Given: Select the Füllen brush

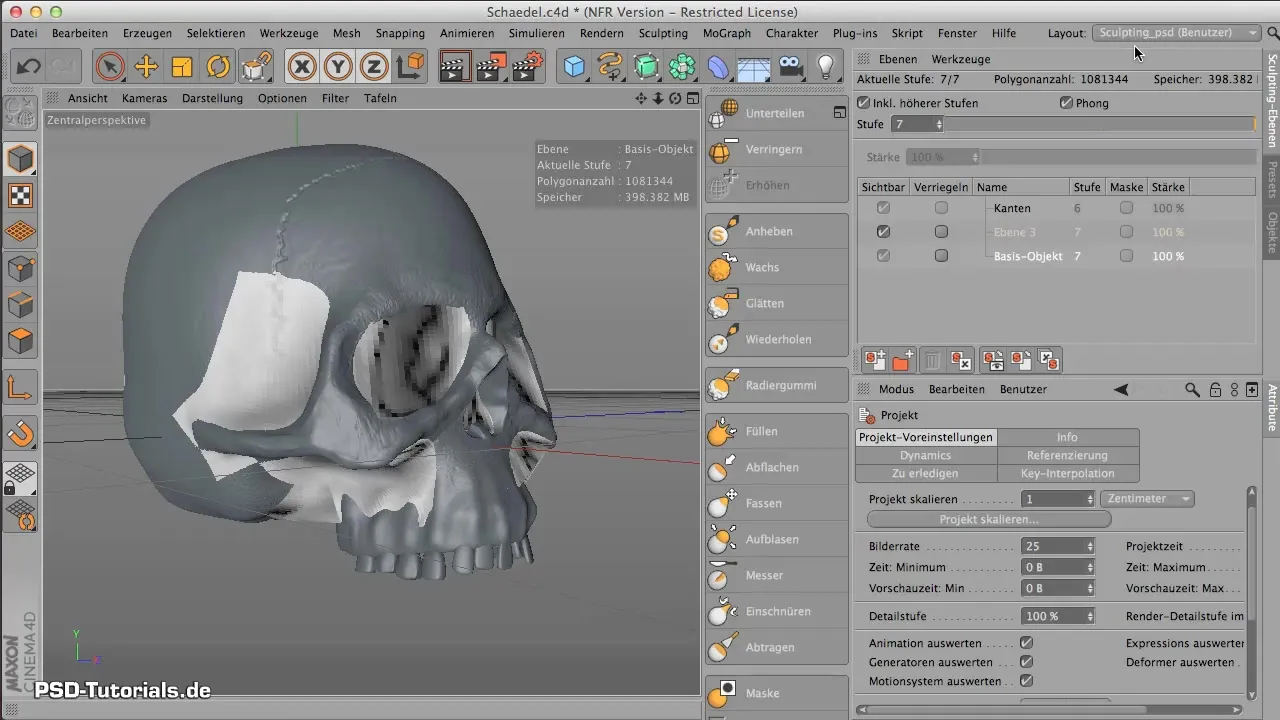Looking at the screenshot, I should point(777,431).
